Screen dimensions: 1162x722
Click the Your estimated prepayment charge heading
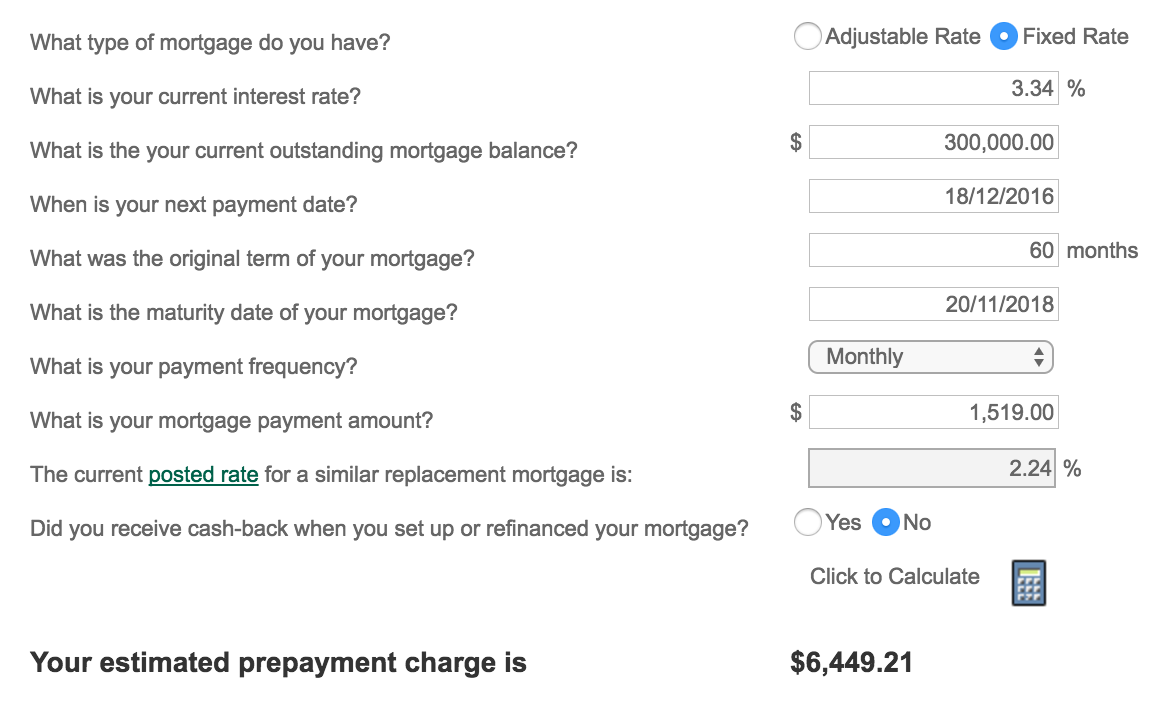(x=278, y=663)
